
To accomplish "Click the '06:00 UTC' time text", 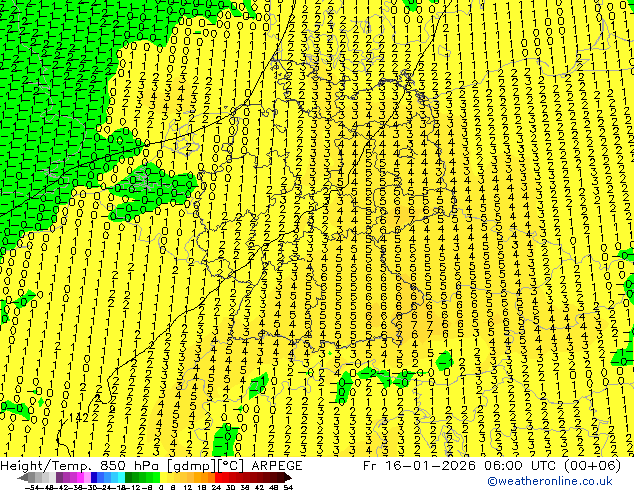I will 521,466.
